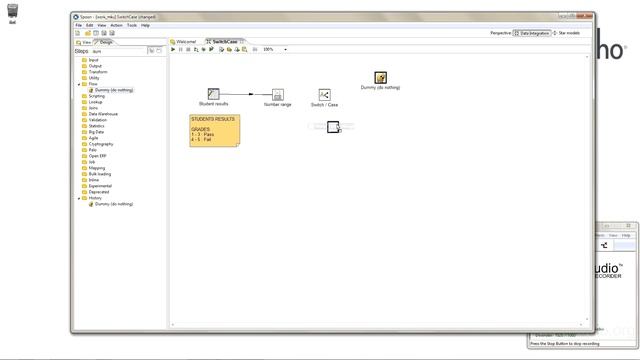Open the Big Data folder
640x360 pixels.
[93, 132]
